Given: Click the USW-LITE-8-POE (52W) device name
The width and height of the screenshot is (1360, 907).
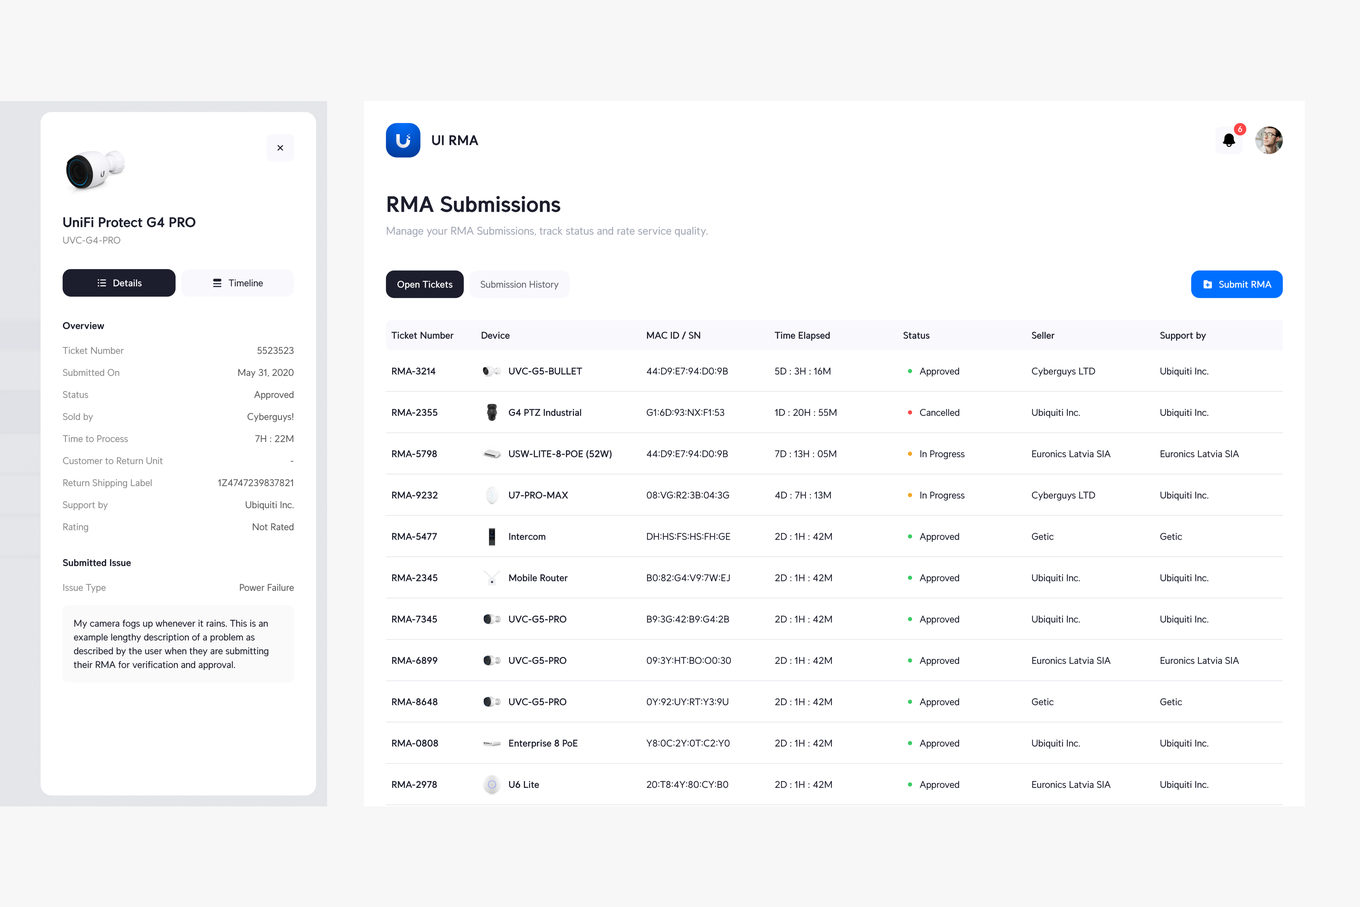Looking at the screenshot, I should click(560, 454).
